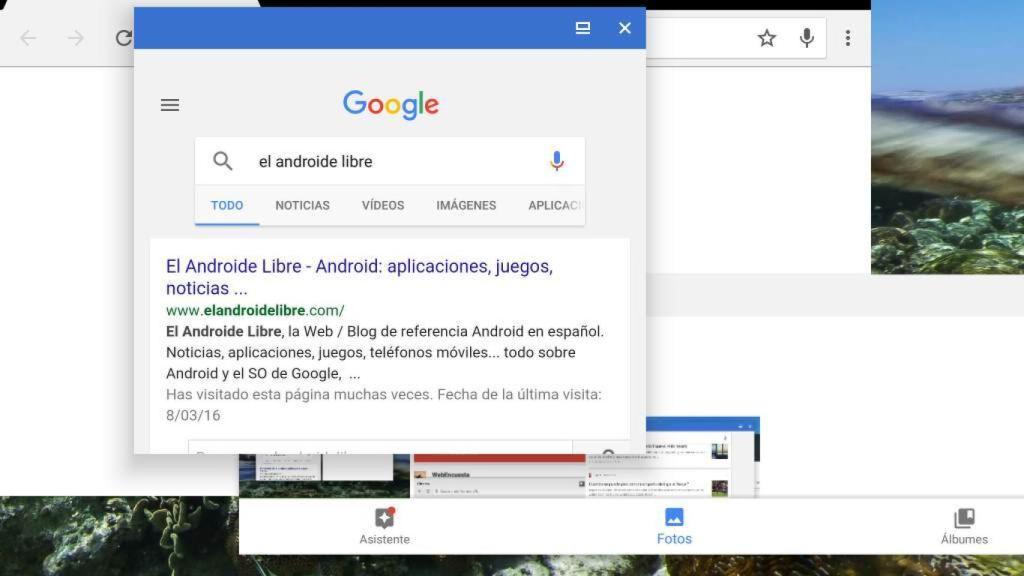Viewport: 1024px width, 576px height.
Task: Open the hamburger menu in the Google popup
Action: 170,104
